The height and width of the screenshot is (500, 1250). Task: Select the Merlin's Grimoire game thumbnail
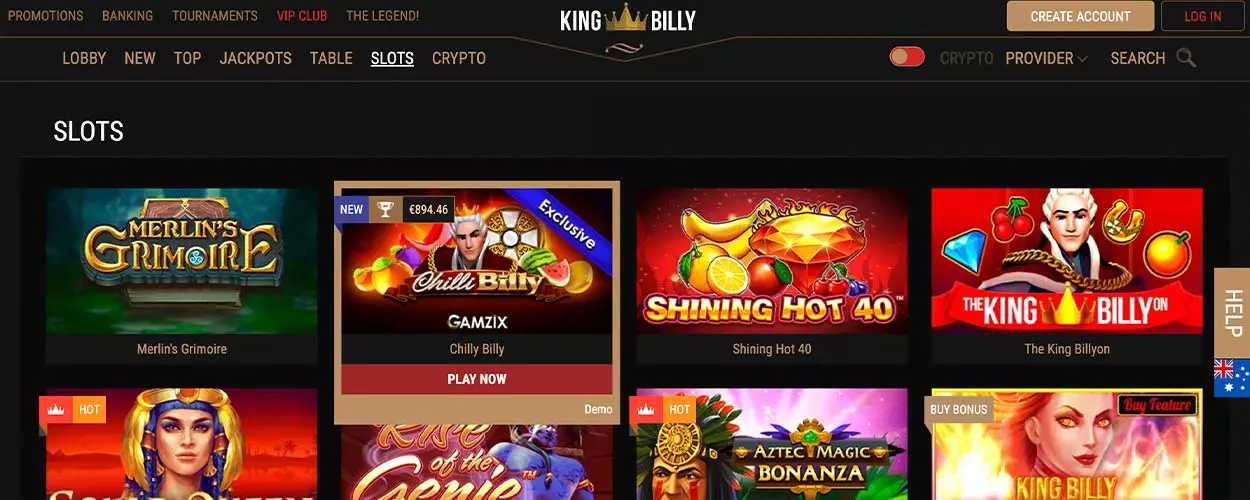pyautogui.click(x=182, y=261)
